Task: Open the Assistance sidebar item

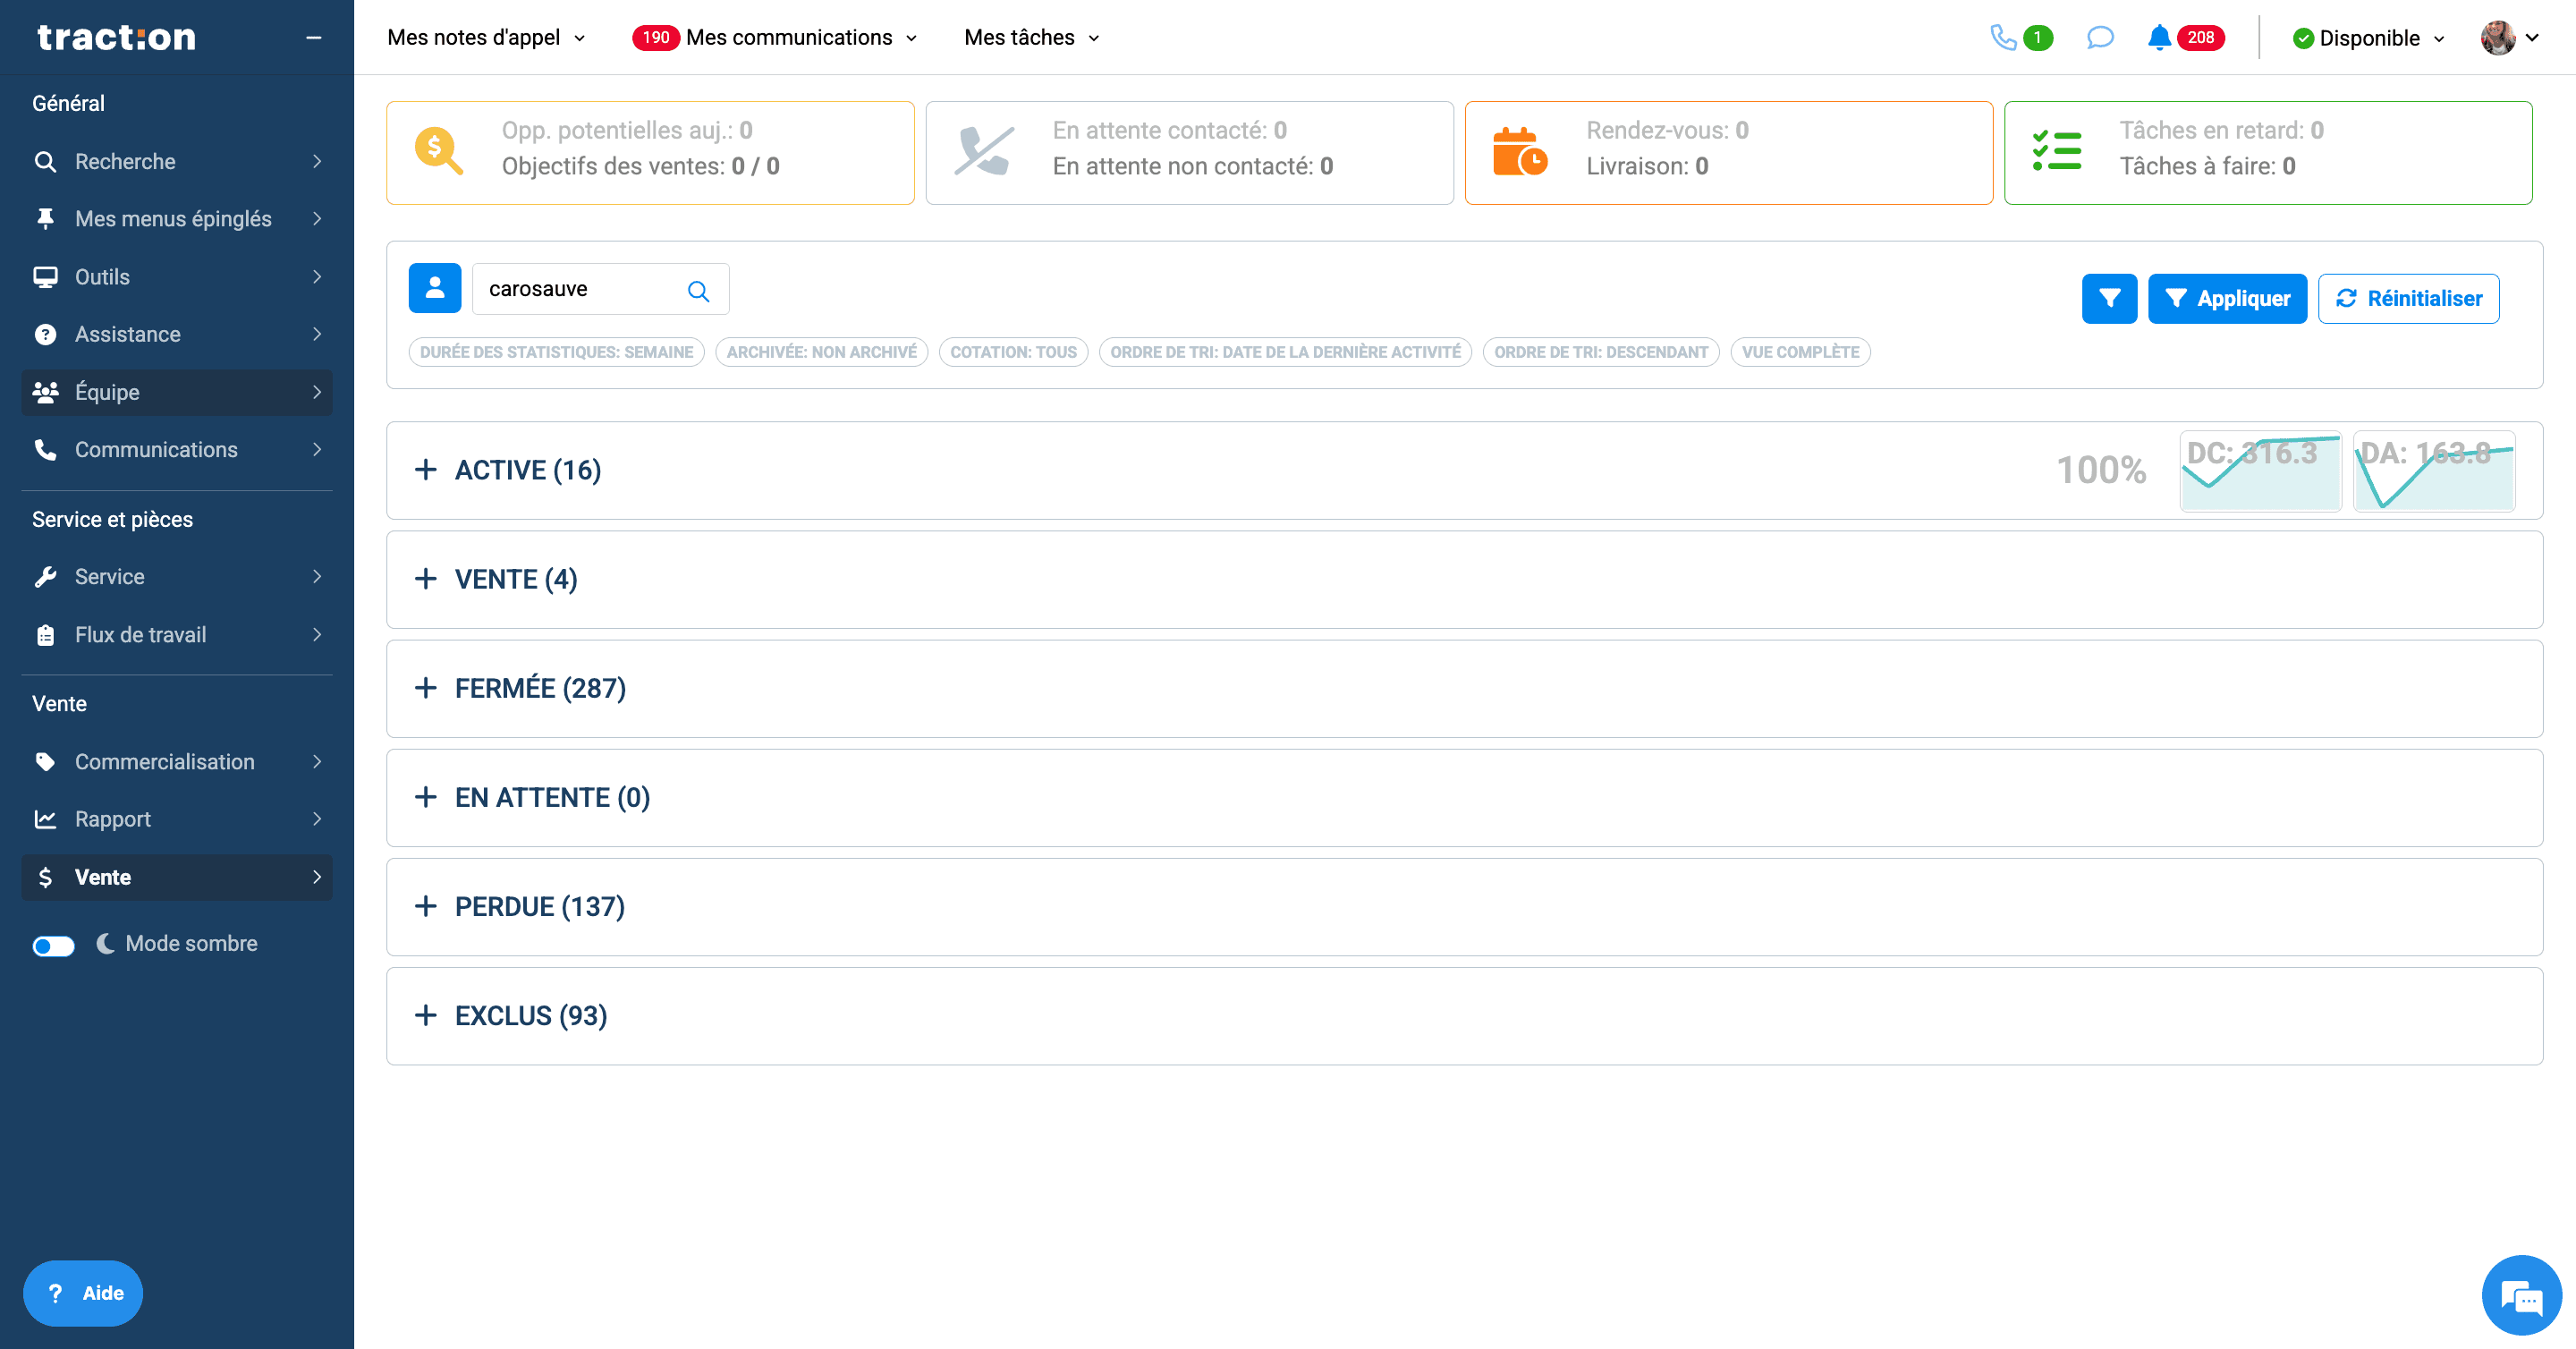Action: point(177,334)
